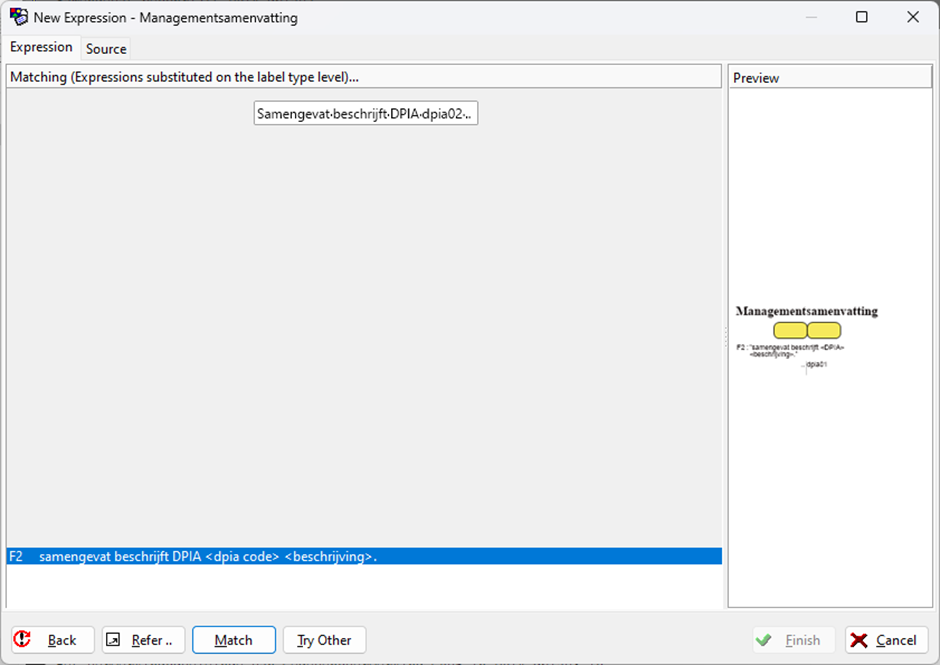Click the green checkmark Finish icon

pyautogui.click(x=764, y=640)
